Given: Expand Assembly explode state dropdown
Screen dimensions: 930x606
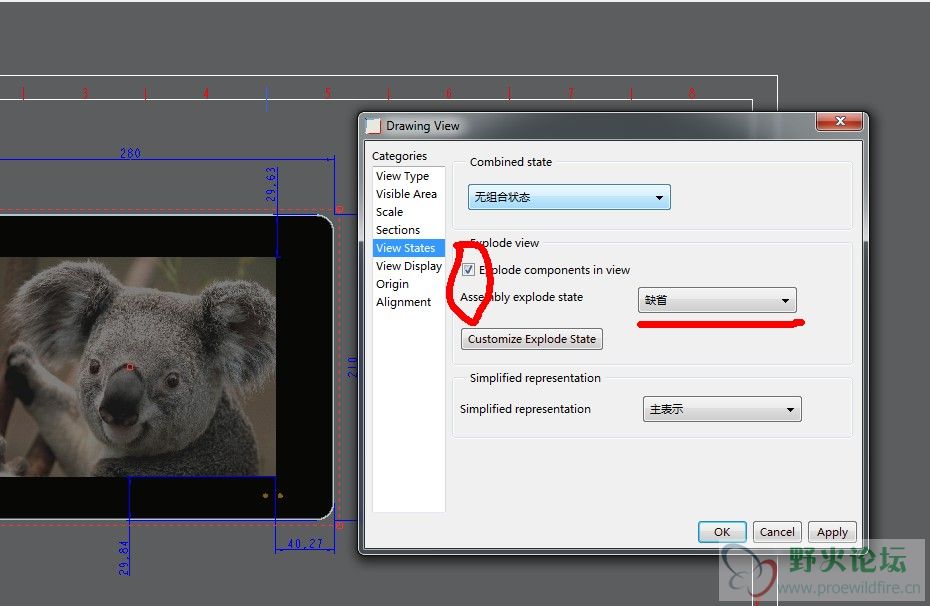Looking at the screenshot, I should coord(717,301).
